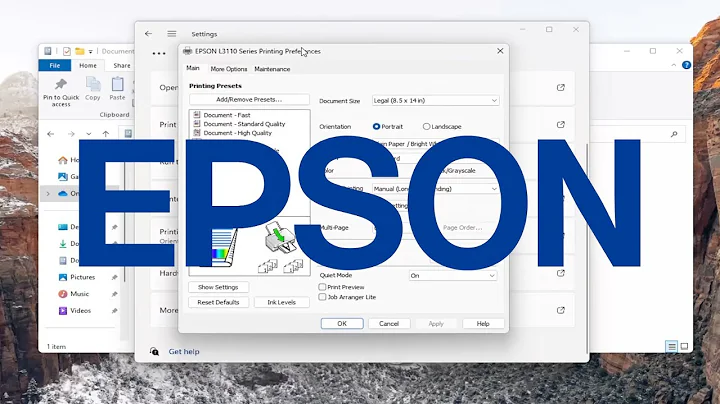The image size is (720, 404).
Task: Open the Quiet Mode dropdown
Action: pyautogui.click(x=453, y=275)
